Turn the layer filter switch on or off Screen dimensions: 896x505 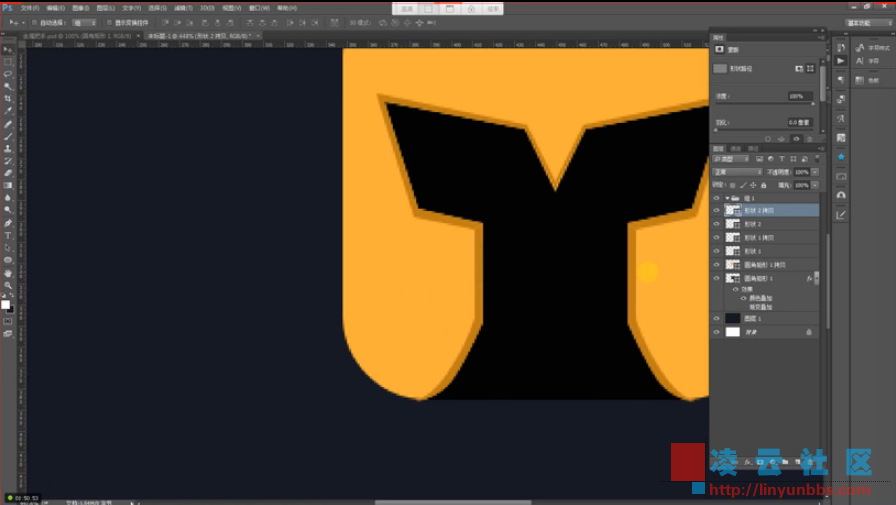click(x=817, y=158)
